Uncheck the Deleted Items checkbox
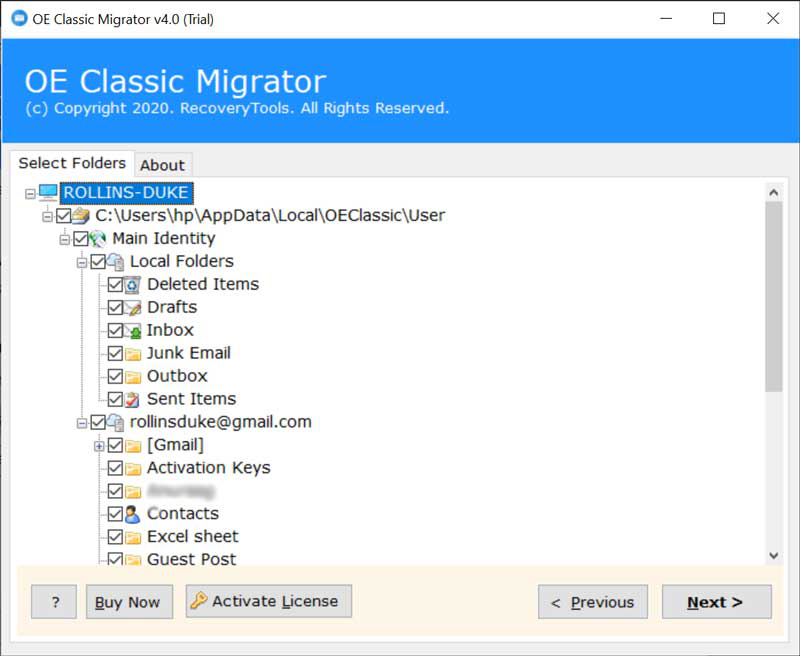This screenshot has width=800, height=656. click(x=115, y=285)
